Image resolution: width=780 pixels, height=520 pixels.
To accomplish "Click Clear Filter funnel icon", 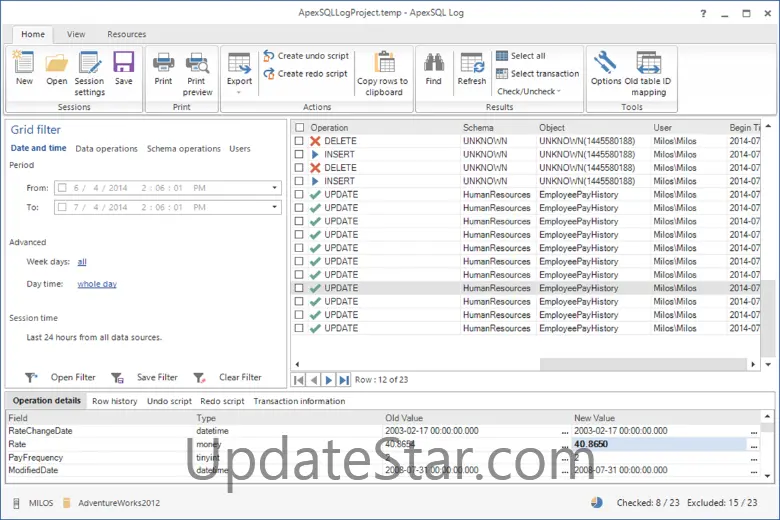I will tap(199, 378).
